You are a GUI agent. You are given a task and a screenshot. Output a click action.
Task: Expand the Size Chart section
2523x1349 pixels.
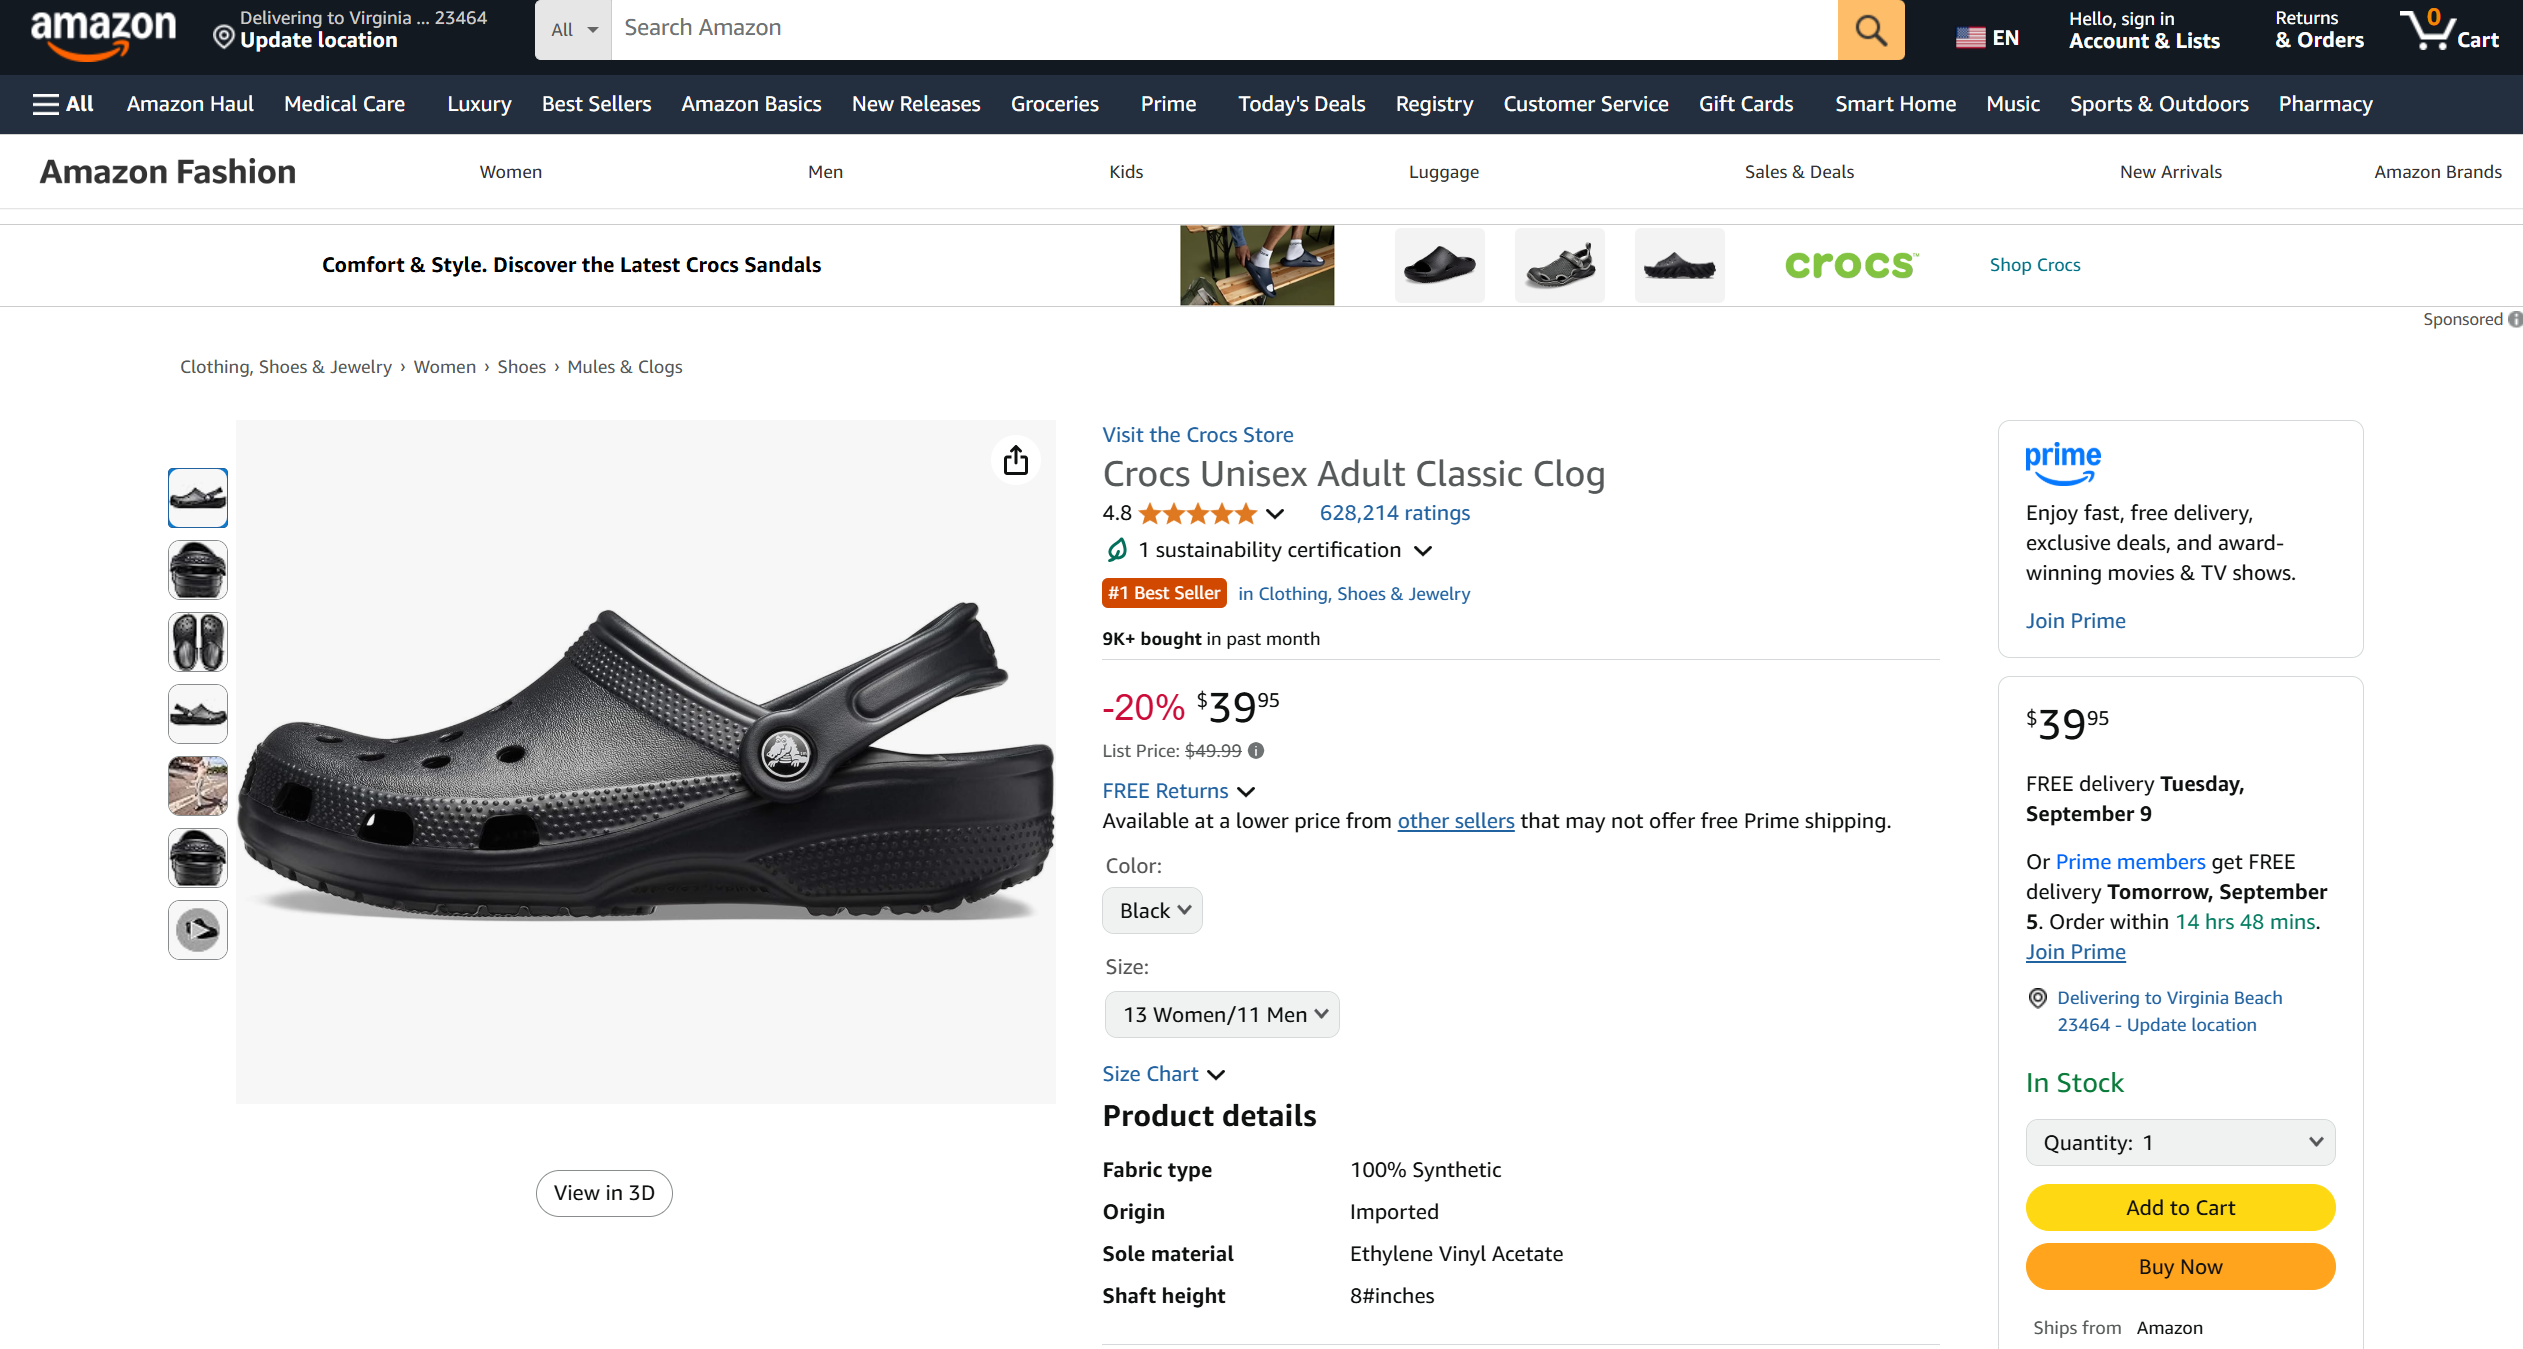(1163, 1074)
